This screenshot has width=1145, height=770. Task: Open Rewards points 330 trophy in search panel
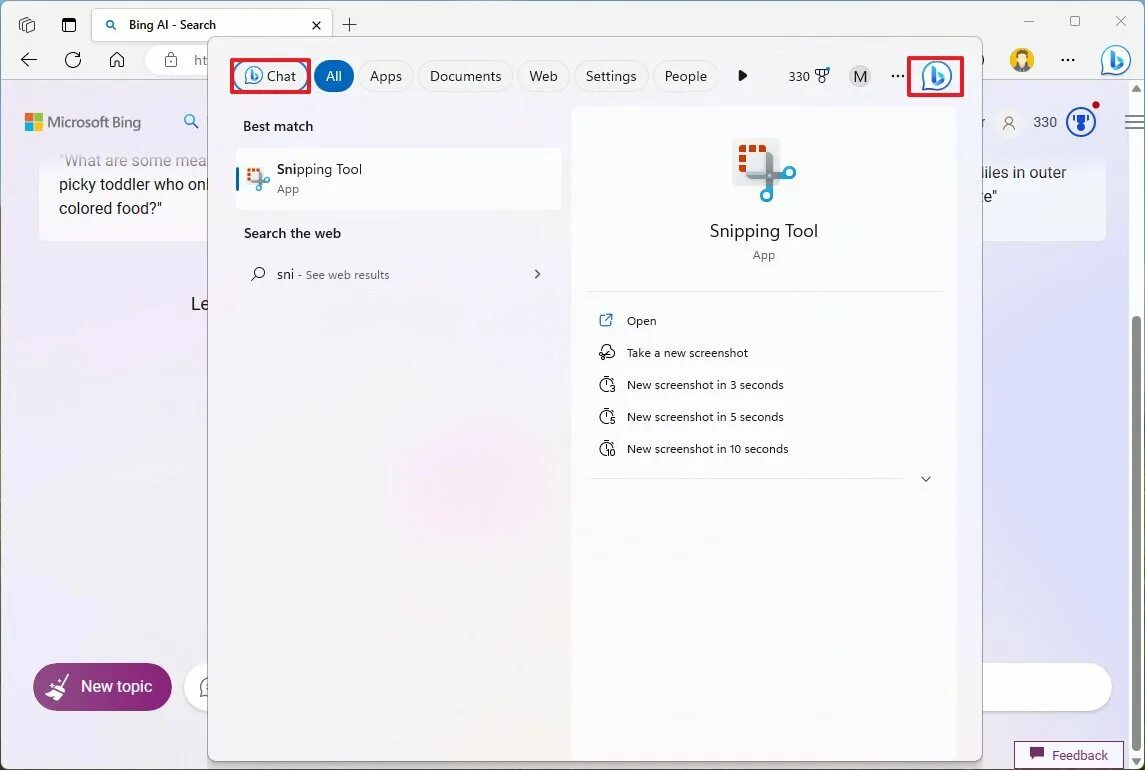tap(809, 76)
